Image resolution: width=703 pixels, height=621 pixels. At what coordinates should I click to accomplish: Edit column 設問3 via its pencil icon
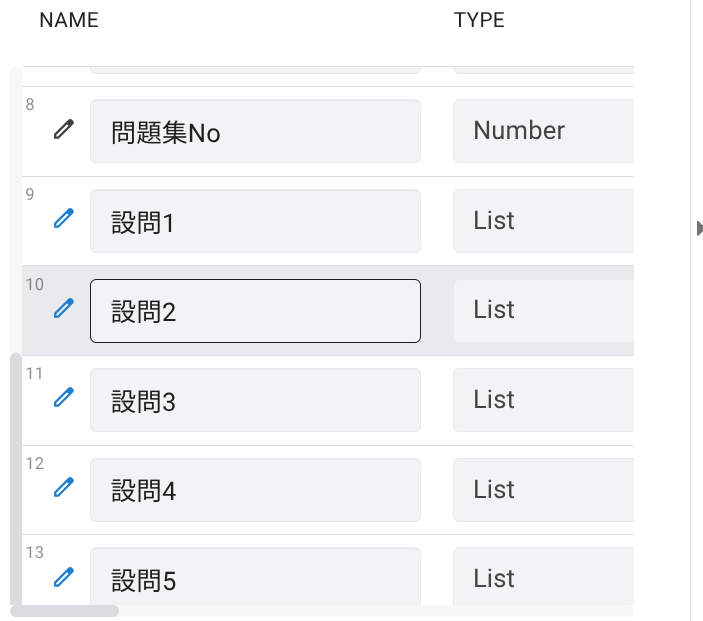[64, 398]
